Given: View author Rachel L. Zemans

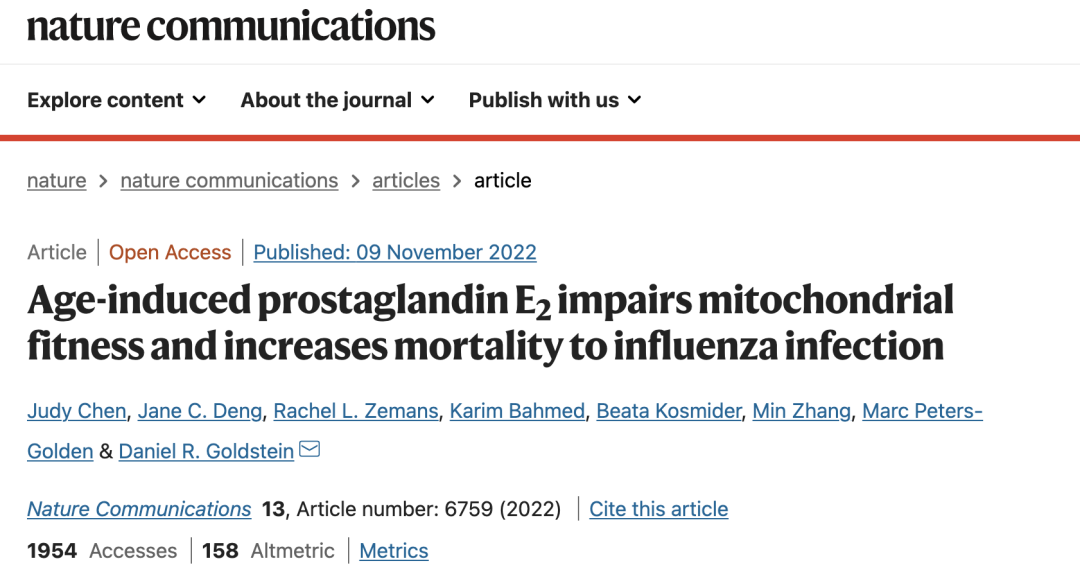Looking at the screenshot, I should 355,411.
